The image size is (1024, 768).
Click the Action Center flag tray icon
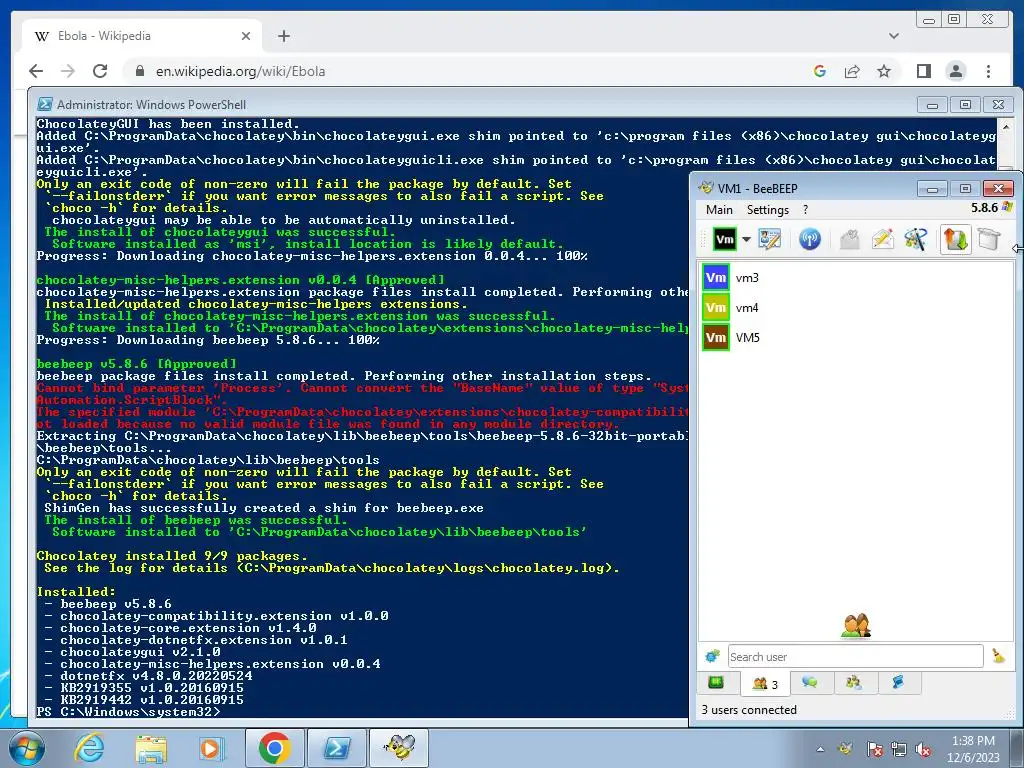875,748
